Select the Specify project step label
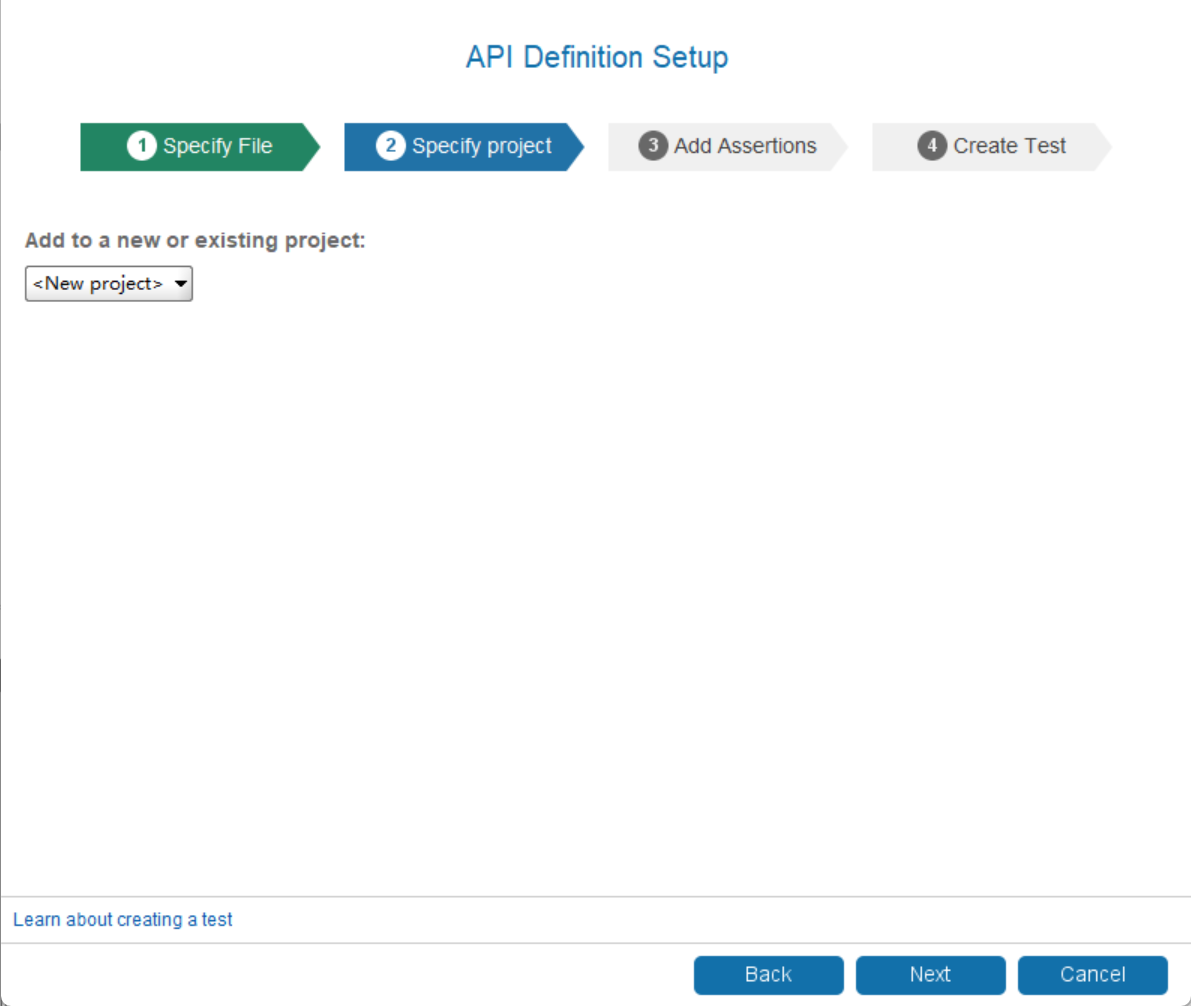 [x=481, y=146]
